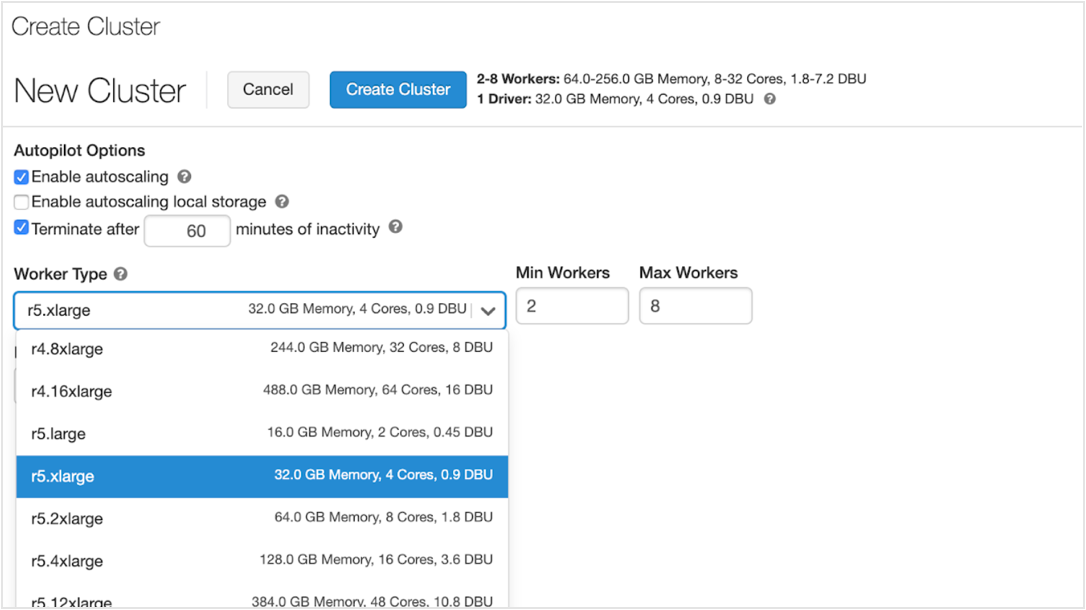Select r4.8xlarge from worker type list
The image size is (1086, 610).
(262, 349)
